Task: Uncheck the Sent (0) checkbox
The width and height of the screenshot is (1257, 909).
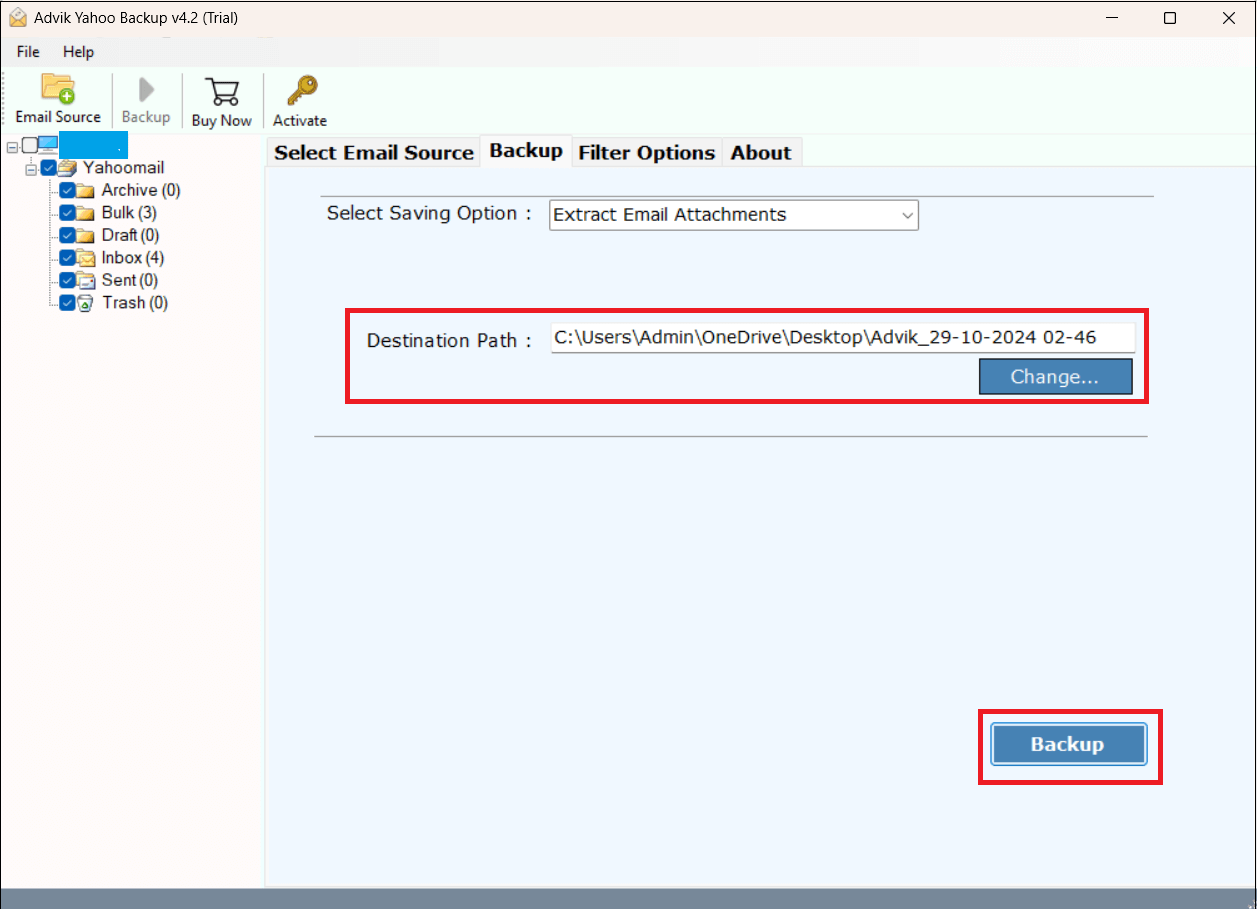Action: click(x=67, y=280)
